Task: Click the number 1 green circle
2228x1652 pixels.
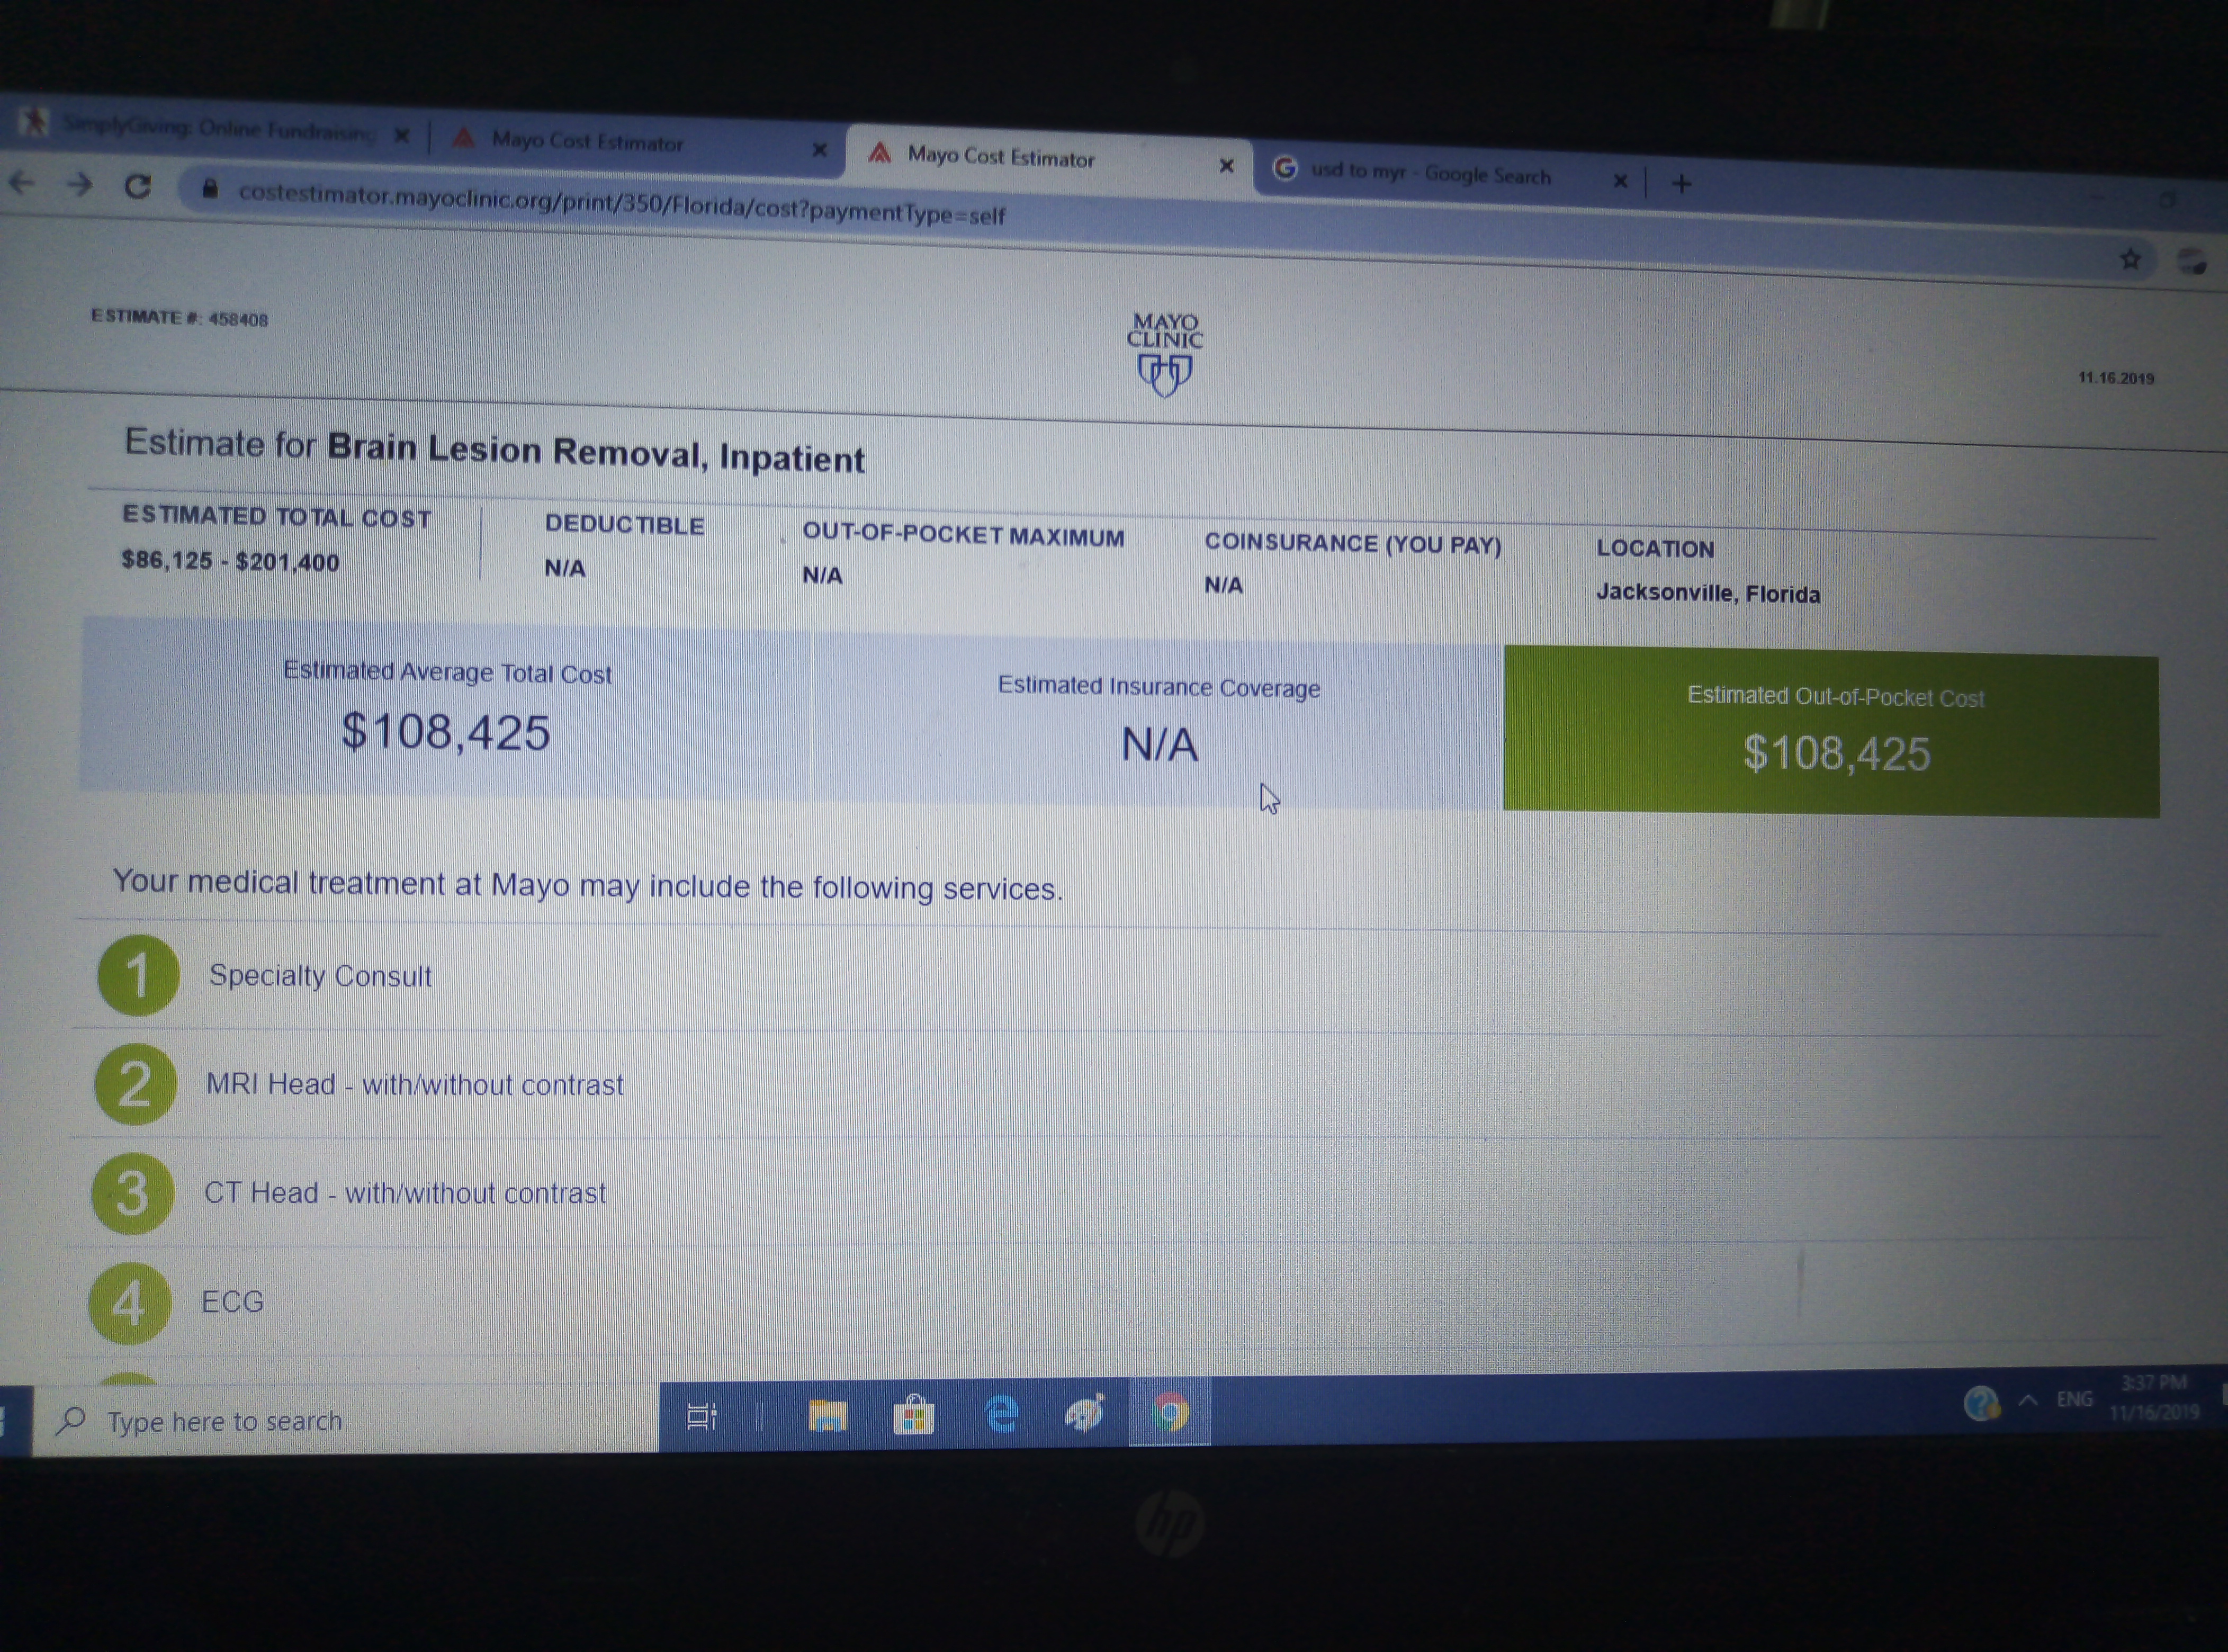Action: click(x=138, y=975)
